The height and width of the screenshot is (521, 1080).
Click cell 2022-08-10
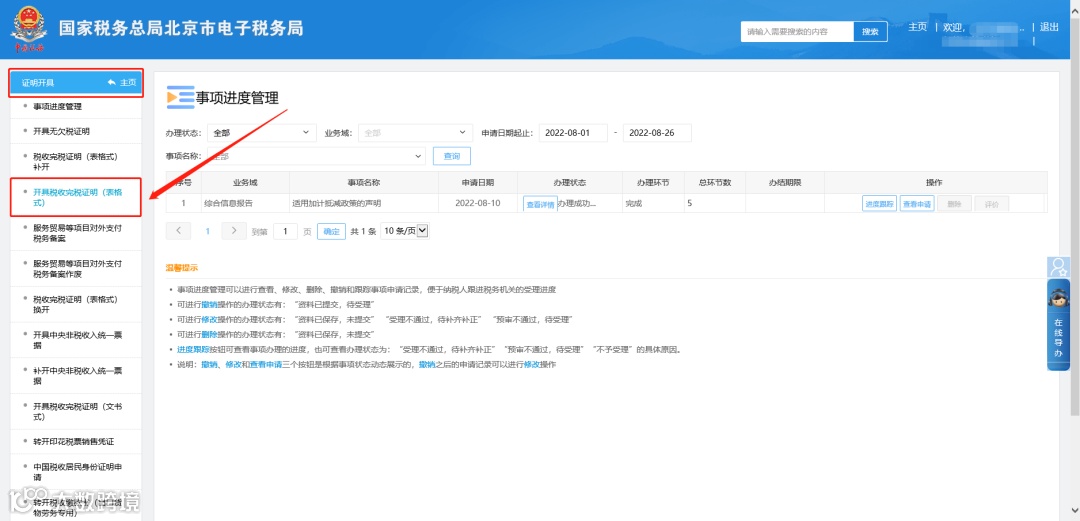coord(478,204)
